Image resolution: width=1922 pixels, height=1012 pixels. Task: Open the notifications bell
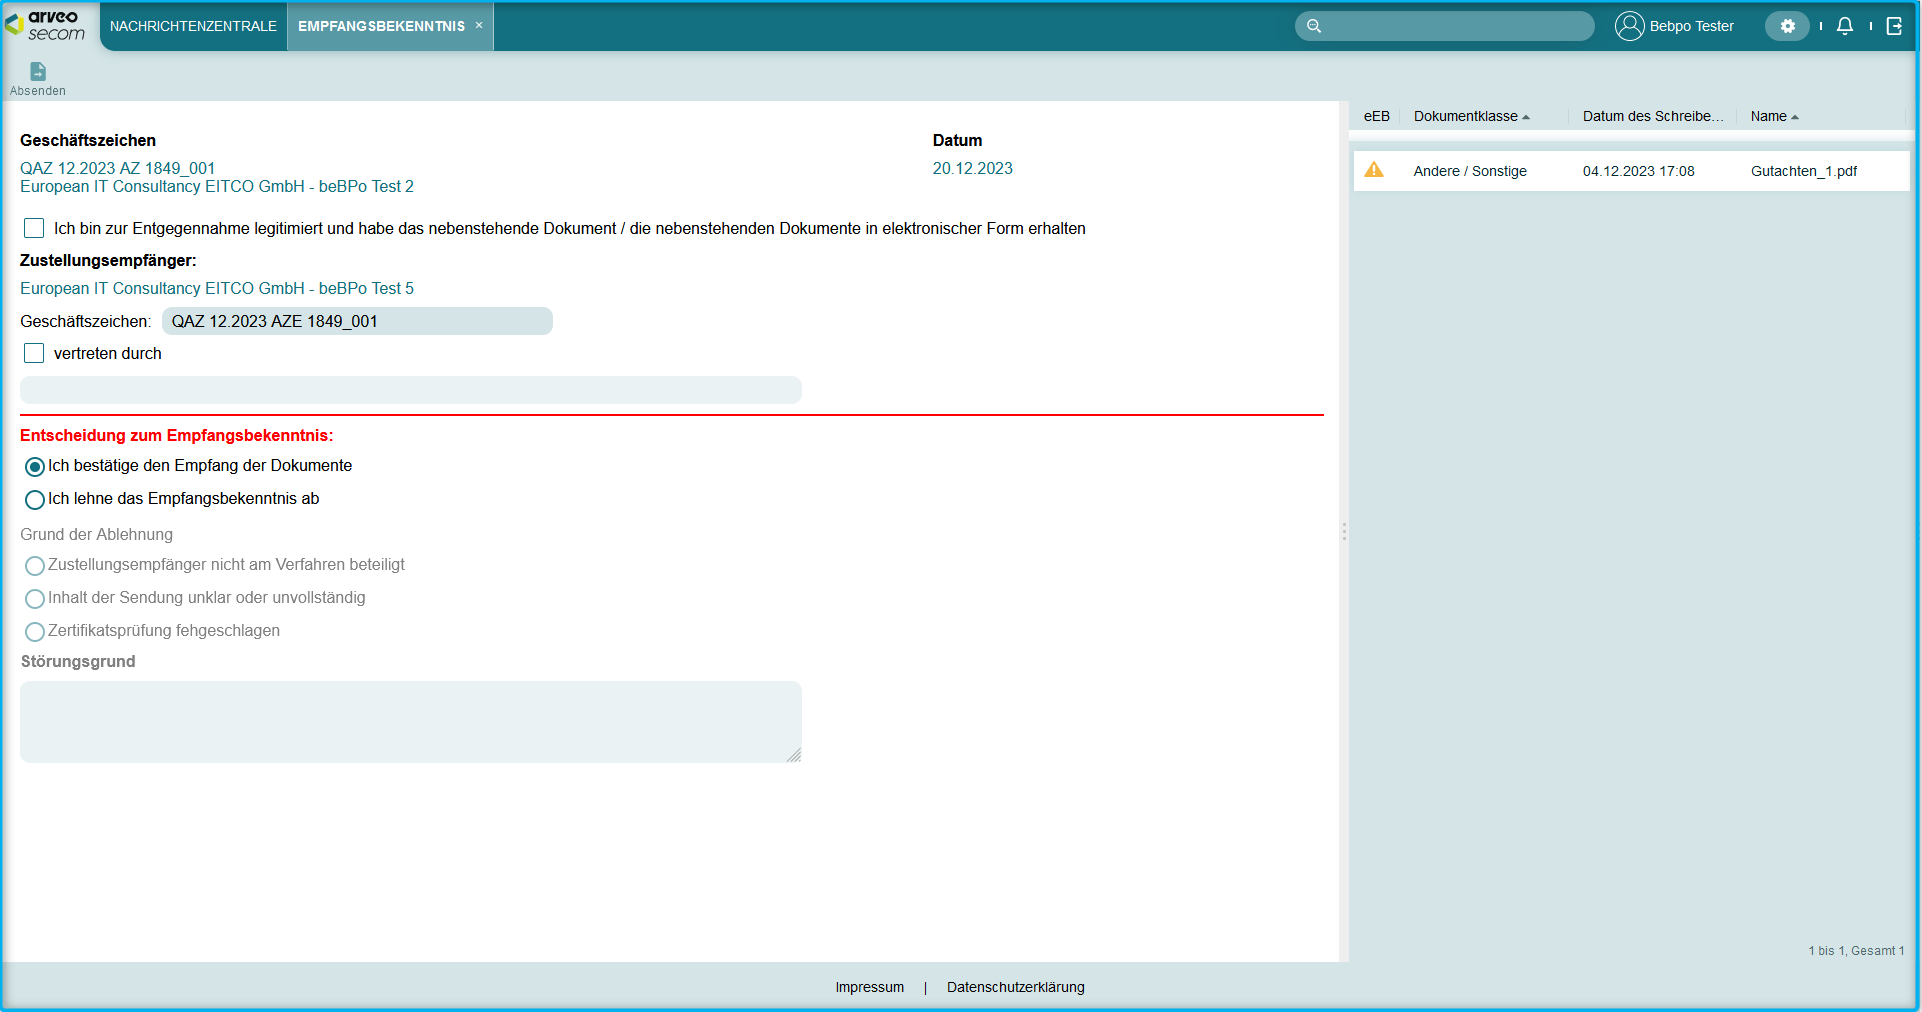pos(1845,26)
